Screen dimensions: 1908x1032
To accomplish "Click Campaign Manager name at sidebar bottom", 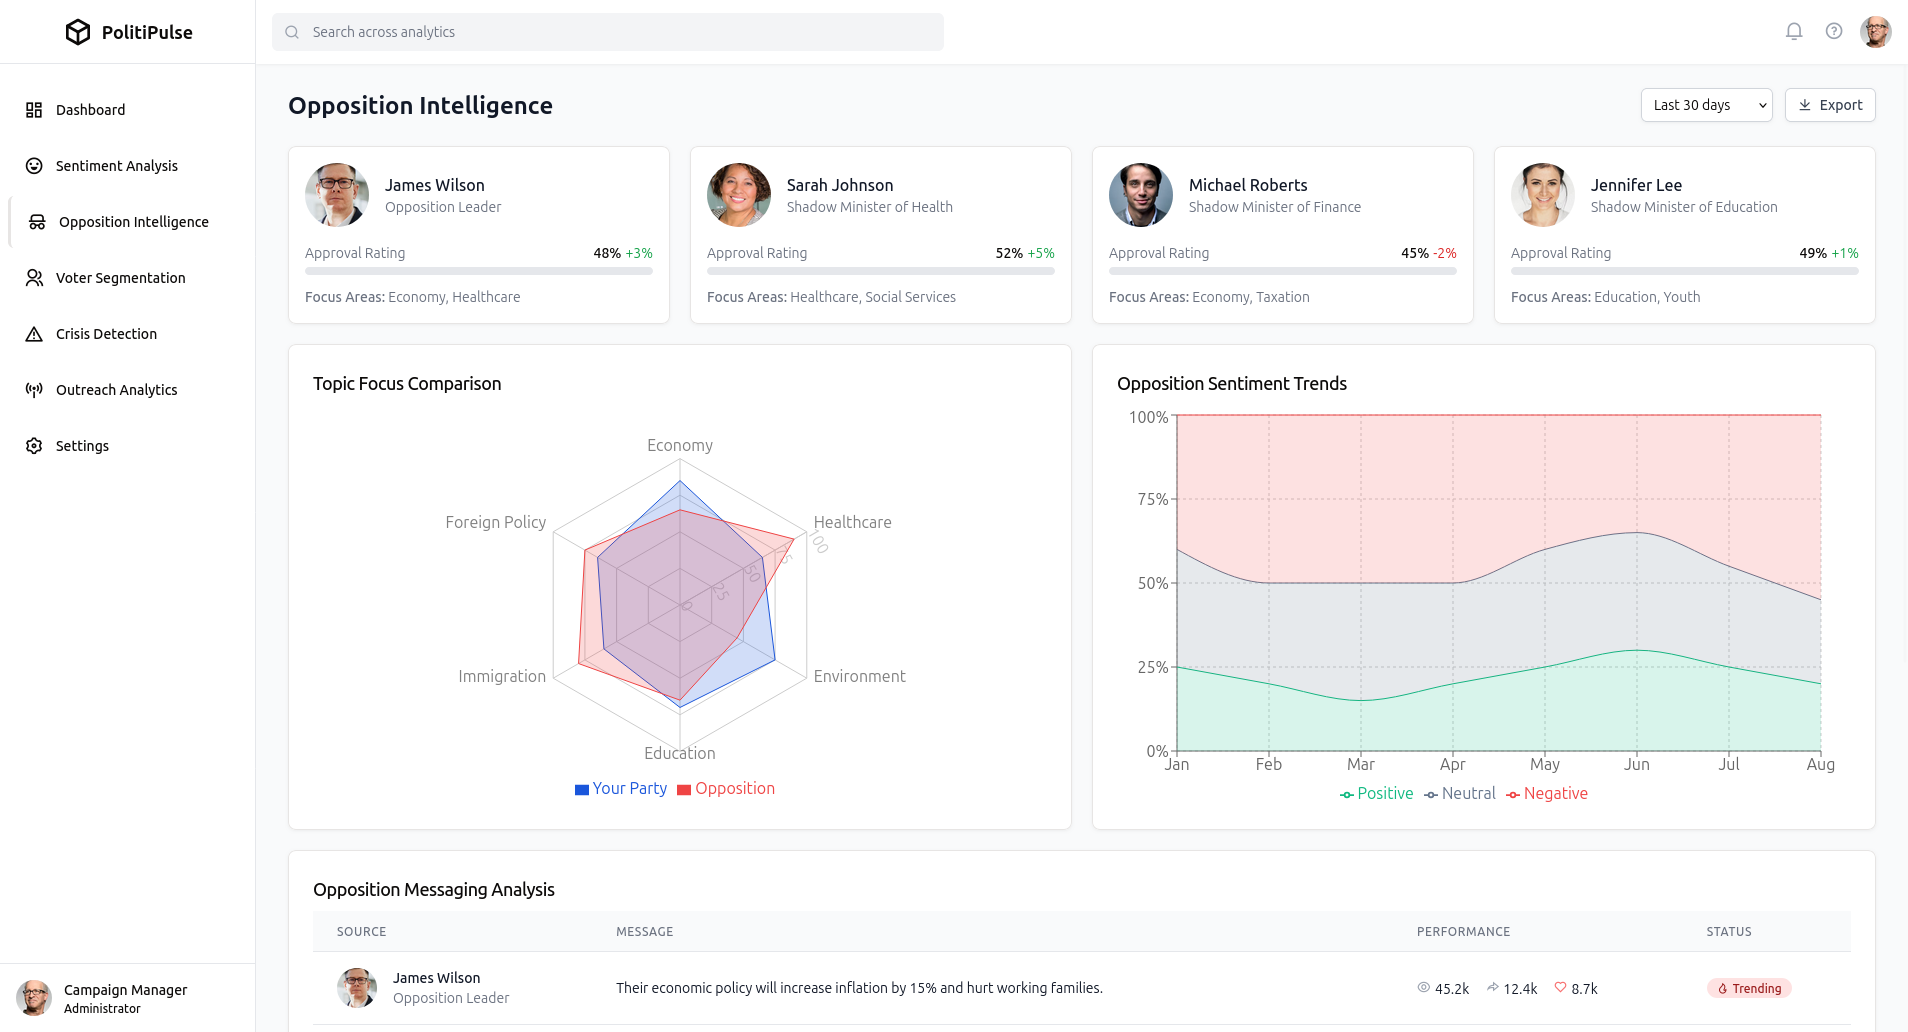I will pos(125,990).
